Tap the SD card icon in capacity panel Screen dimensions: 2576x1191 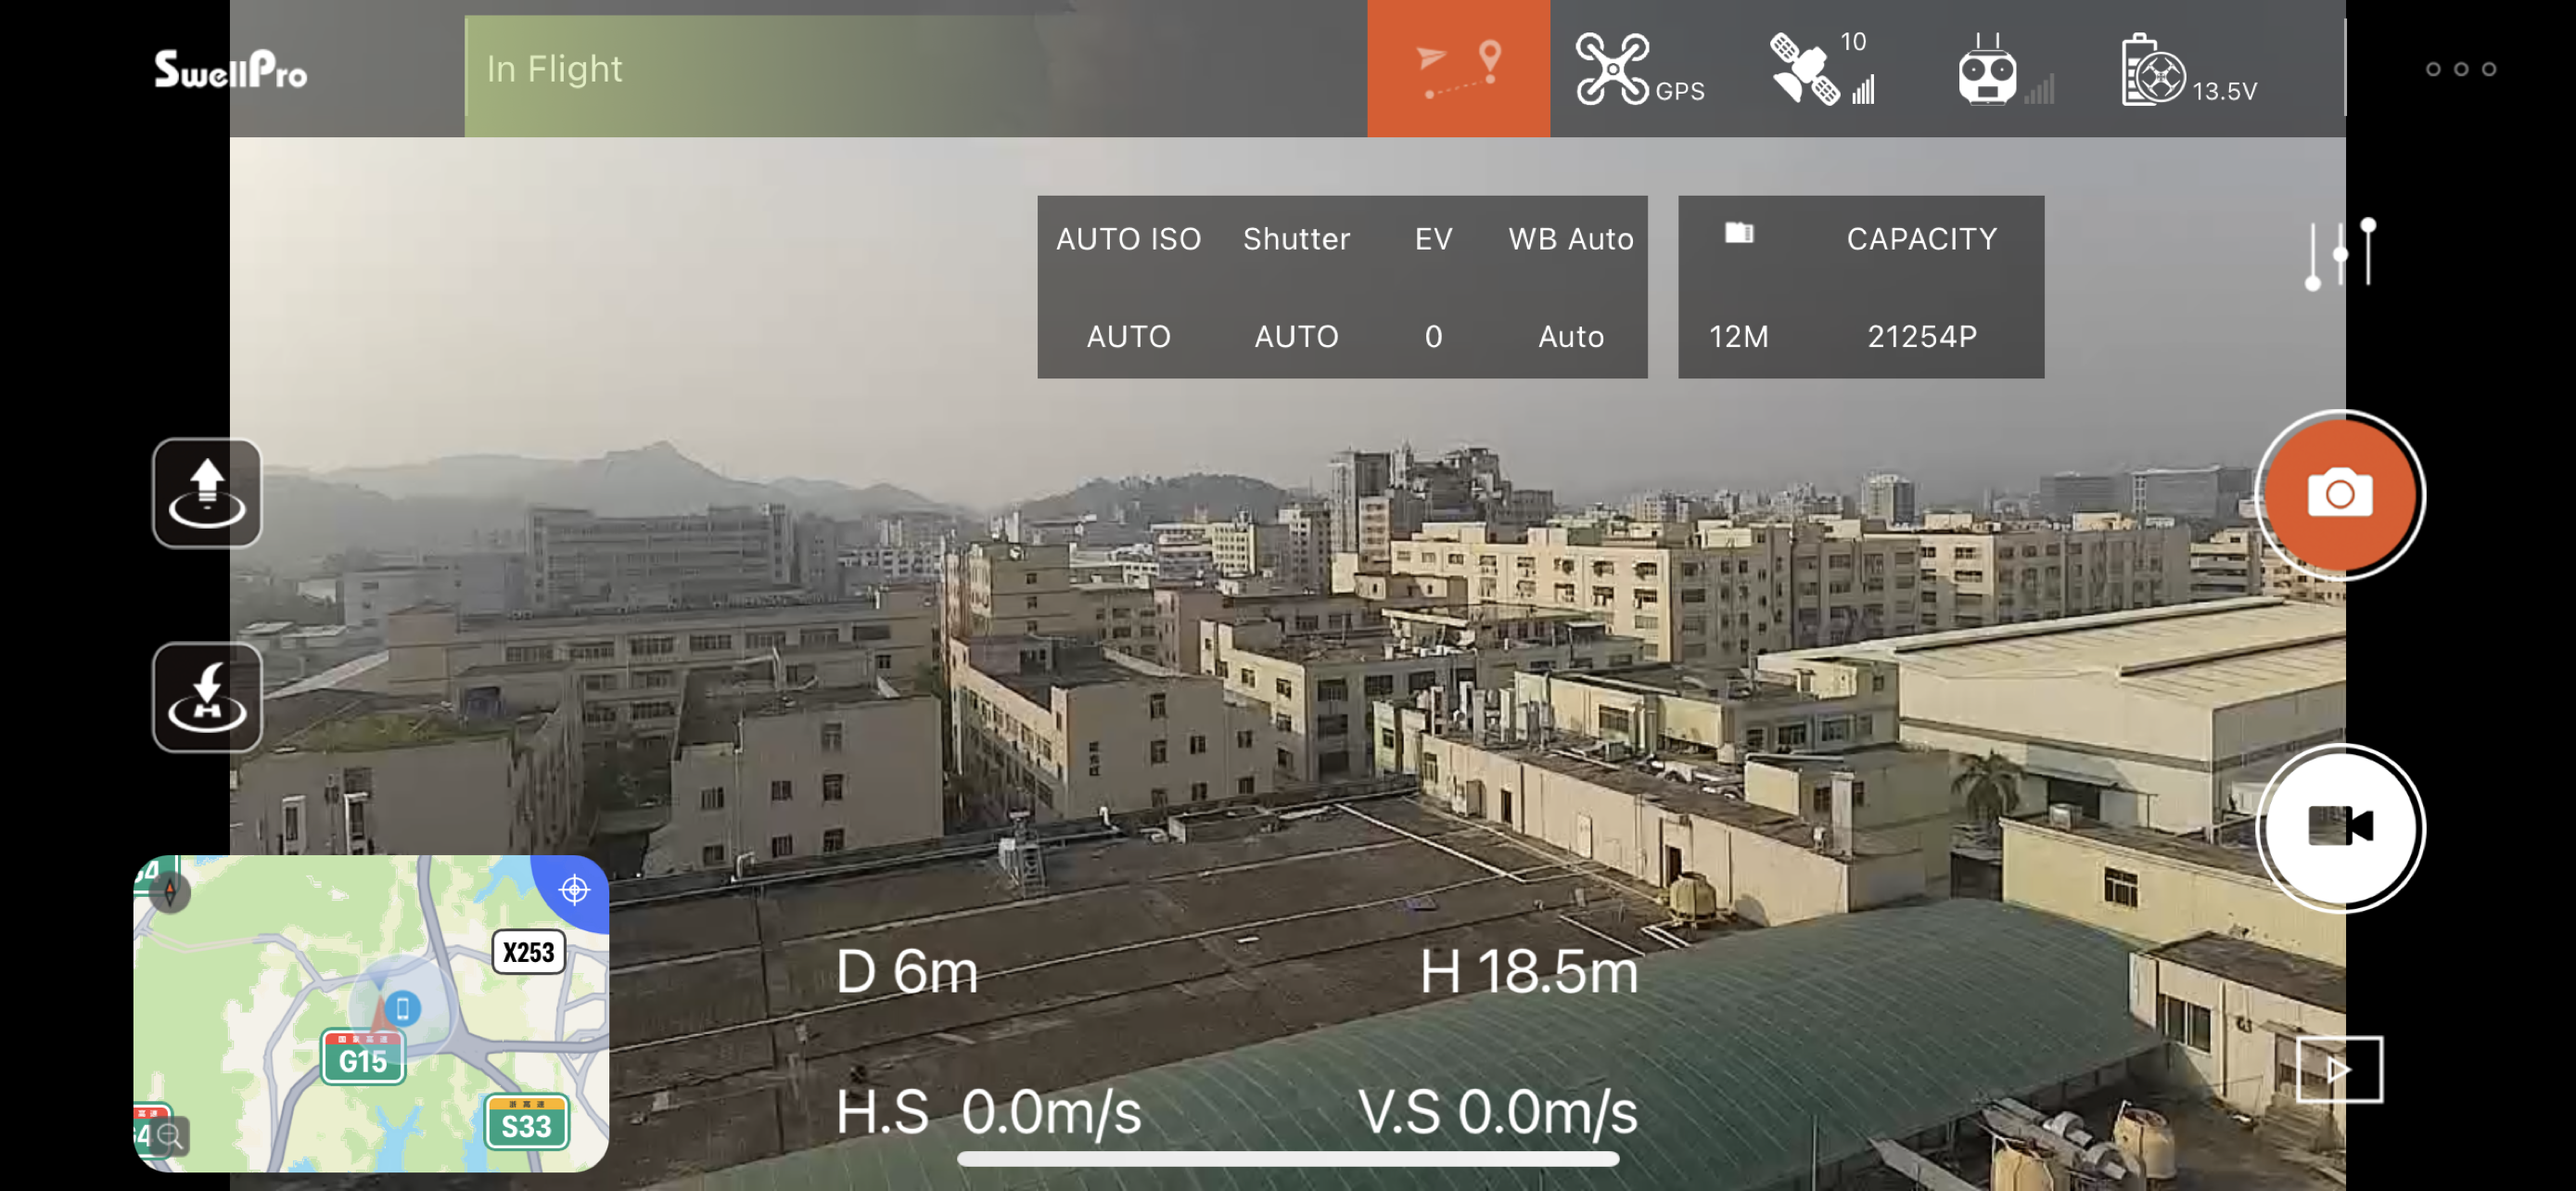pyautogui.click(x=1738, y=233)
